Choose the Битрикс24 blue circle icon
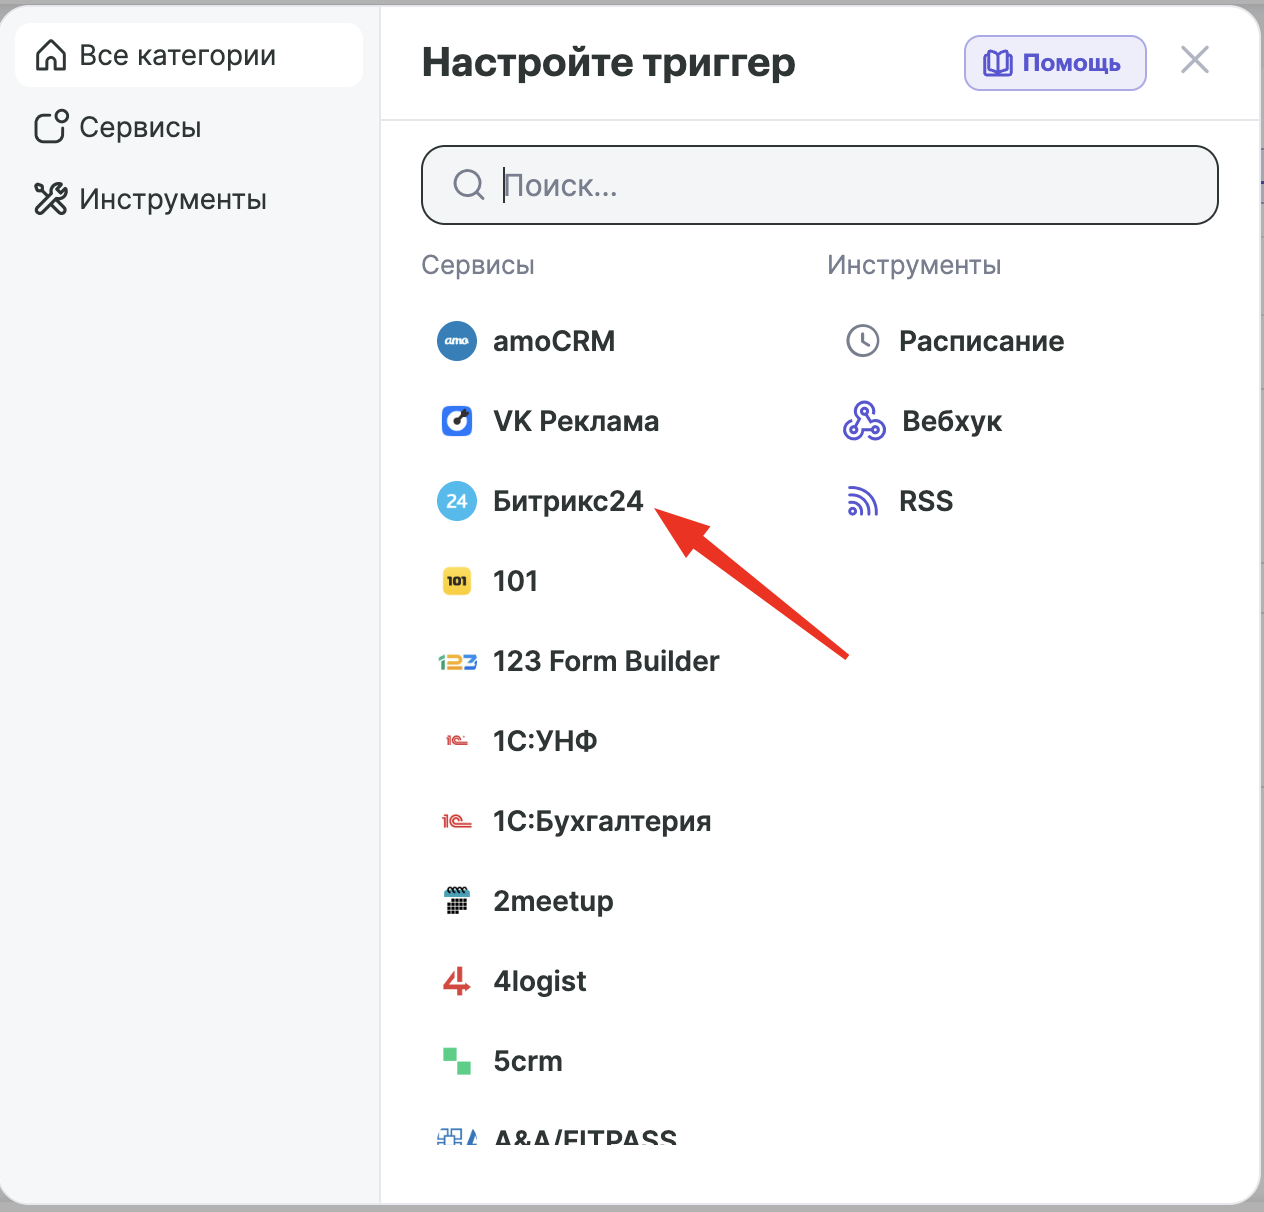The width and height of the screenshot is (1264, 1212). click(x=457, y=501)
